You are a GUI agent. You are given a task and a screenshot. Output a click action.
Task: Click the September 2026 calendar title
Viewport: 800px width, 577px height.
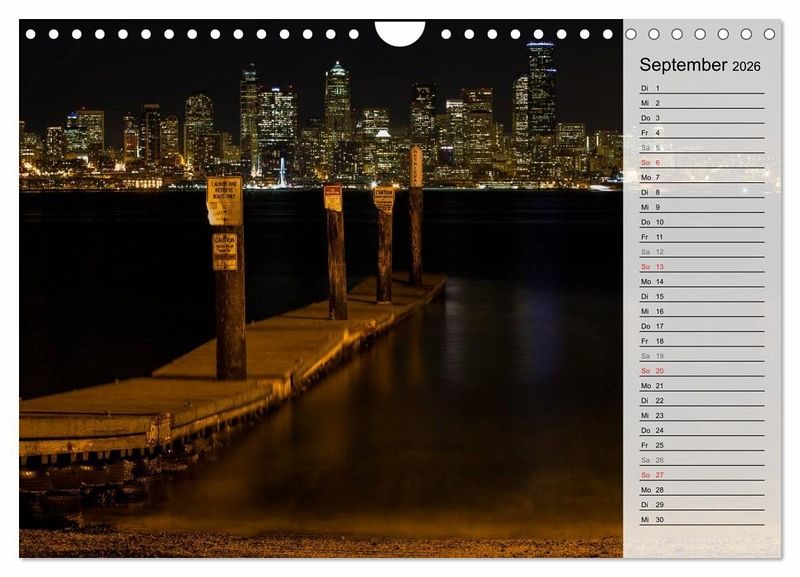(x=700, y=66)
